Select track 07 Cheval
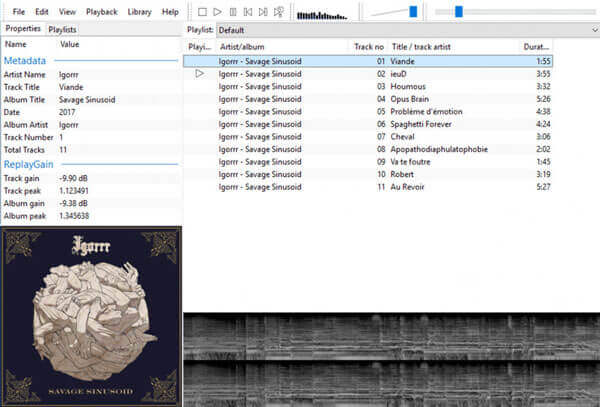The width and height of the screenshot is (600, 407). pyautogui.click(x=368, y=137)
